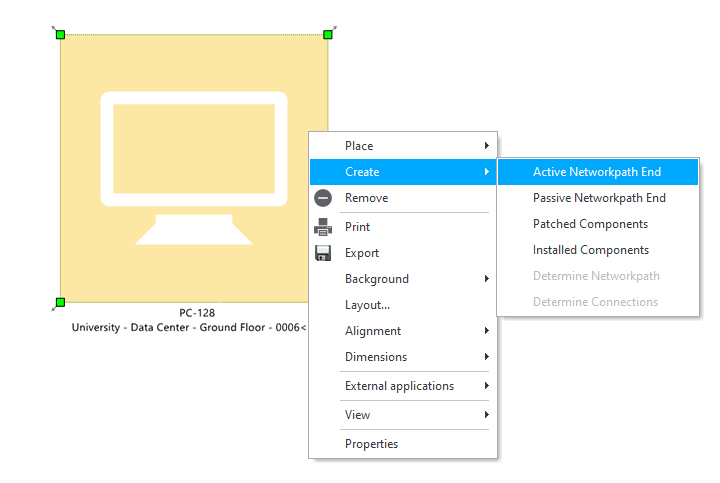Click the University - Data Center location label
This screenshot has width=720, height=483.
point(189,327)
